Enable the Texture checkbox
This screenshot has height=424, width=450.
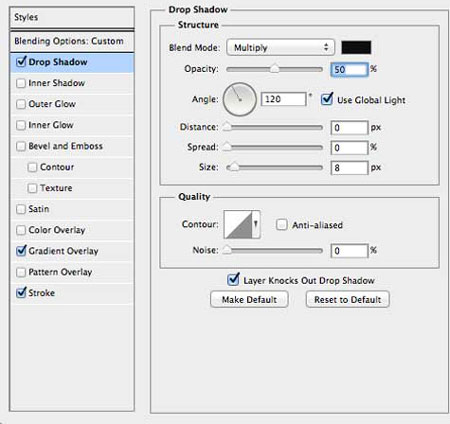[x=32, y=188]
